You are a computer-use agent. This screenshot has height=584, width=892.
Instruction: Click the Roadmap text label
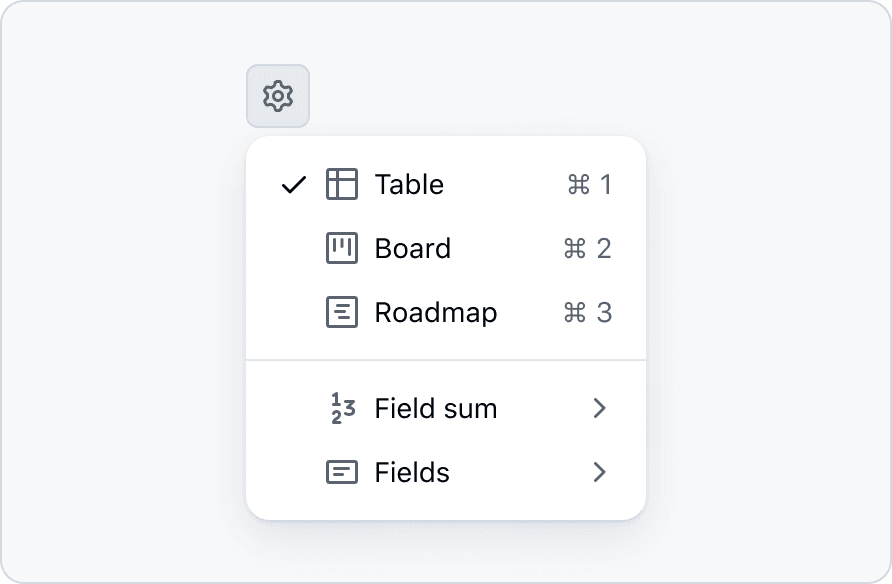click(x=435, y=312)
